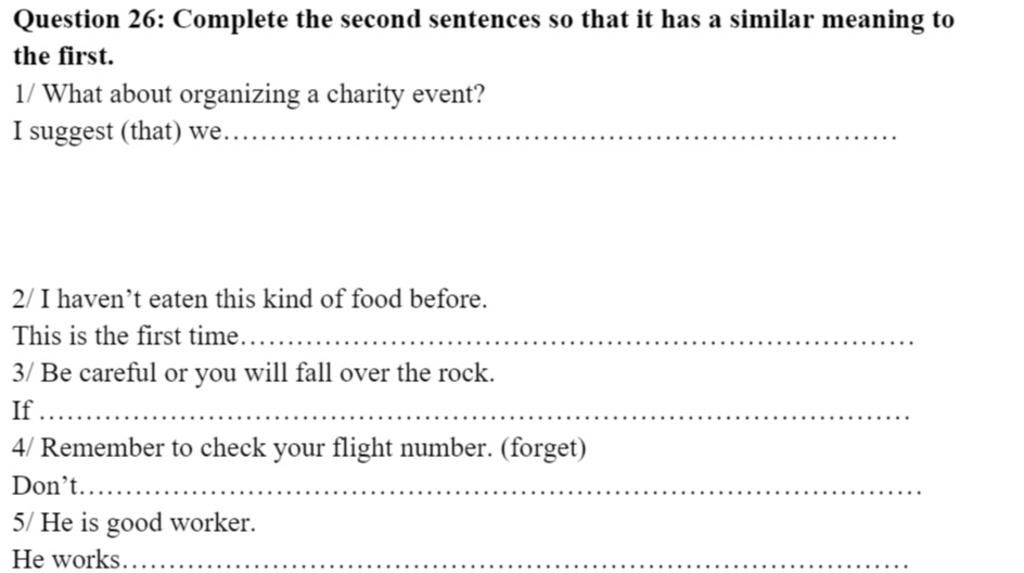This screenshot has height=573, width=1024.
Task: Click the blank line after "I suggest (that) we"
Action: coord(560,136)
